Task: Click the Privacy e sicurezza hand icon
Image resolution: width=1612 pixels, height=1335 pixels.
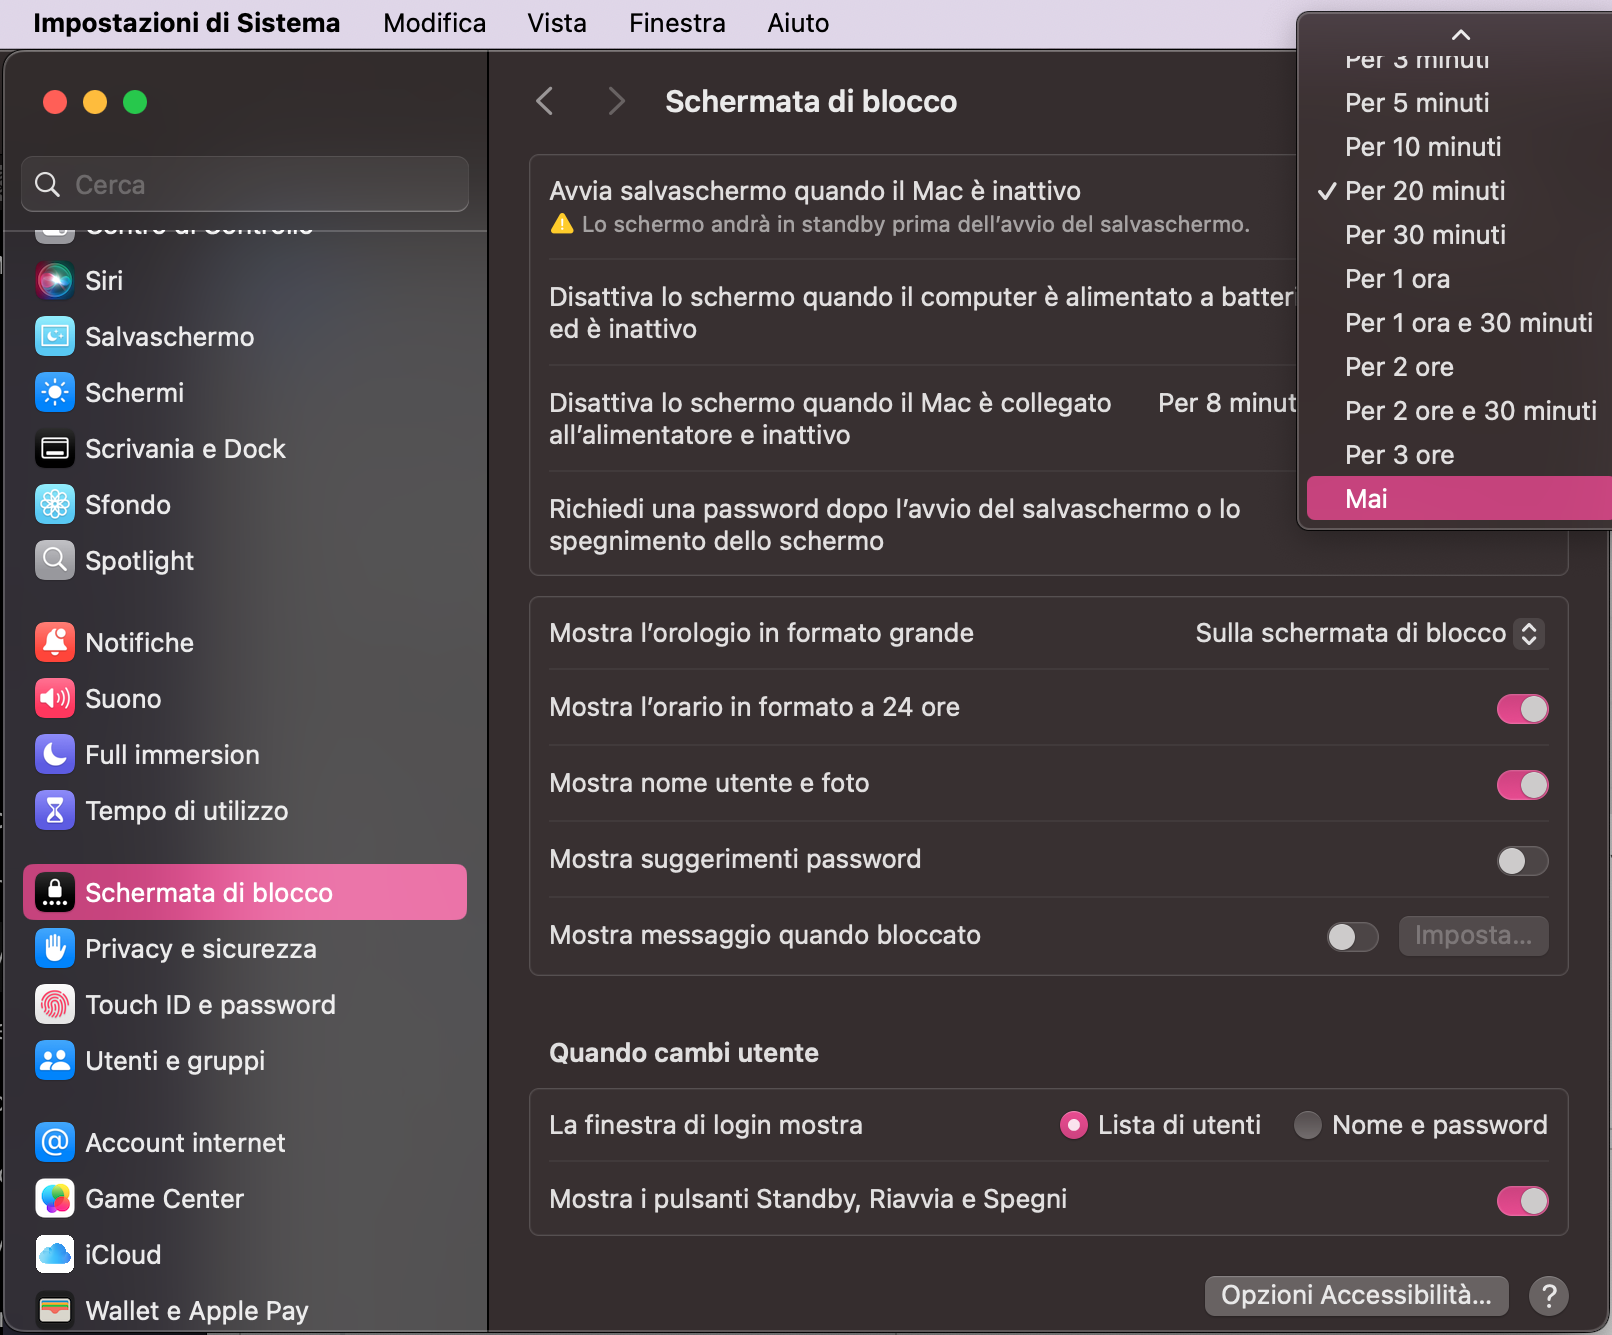Action: coord(55,949)
